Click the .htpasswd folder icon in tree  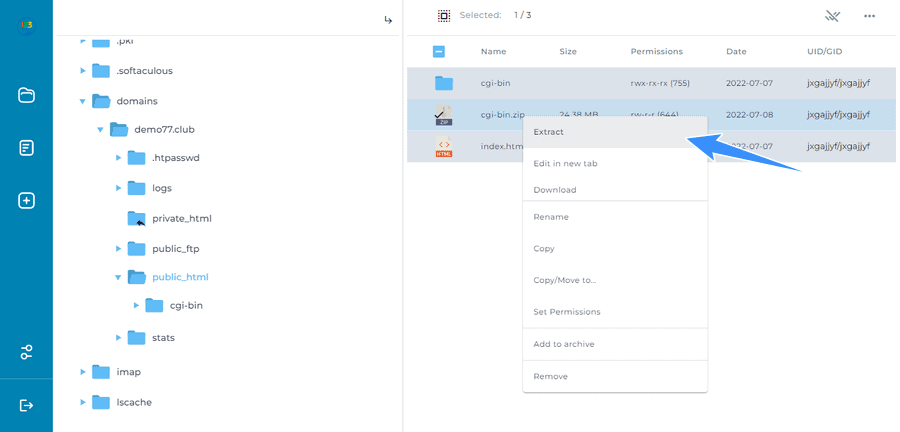(137, 158)
